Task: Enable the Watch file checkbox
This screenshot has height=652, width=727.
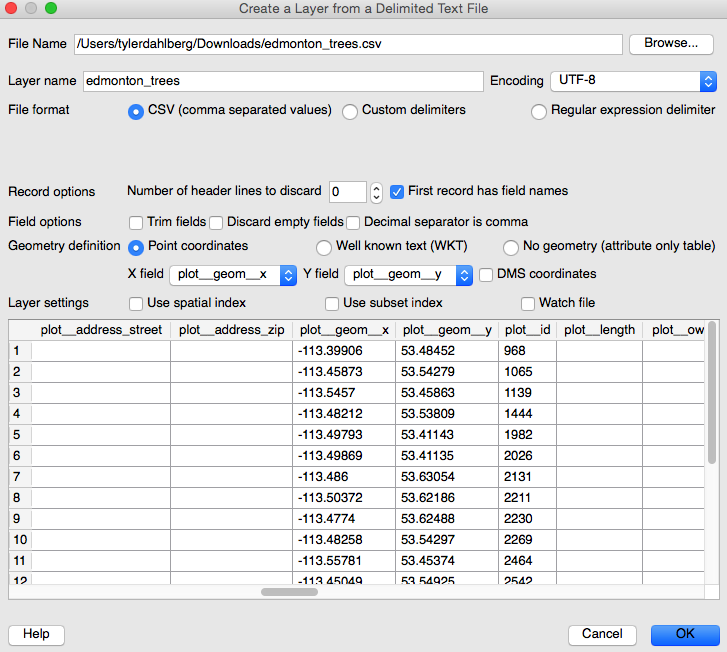Action: [x=528, y=304]
